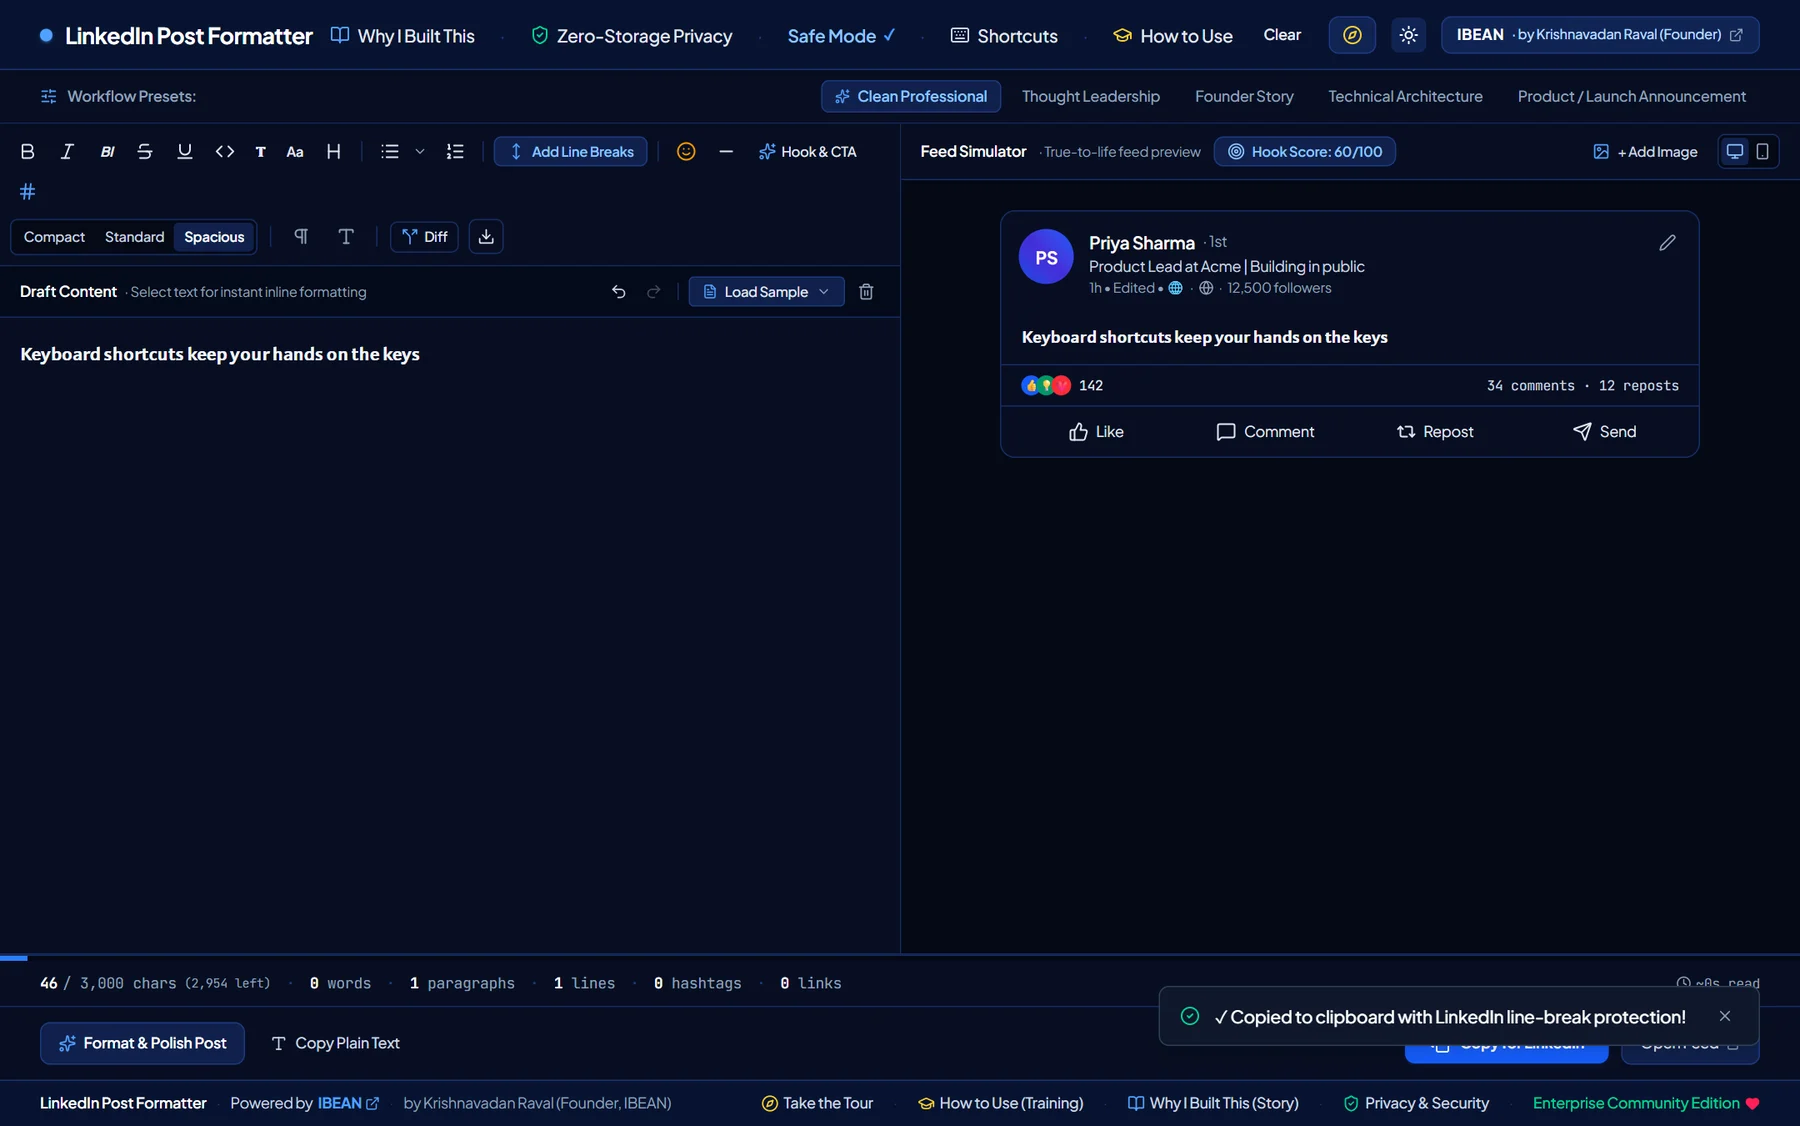Delete draft content with trash icon
This screenshot has width=1800, height=1126.
pyautogui.click(x=866, y=292)
